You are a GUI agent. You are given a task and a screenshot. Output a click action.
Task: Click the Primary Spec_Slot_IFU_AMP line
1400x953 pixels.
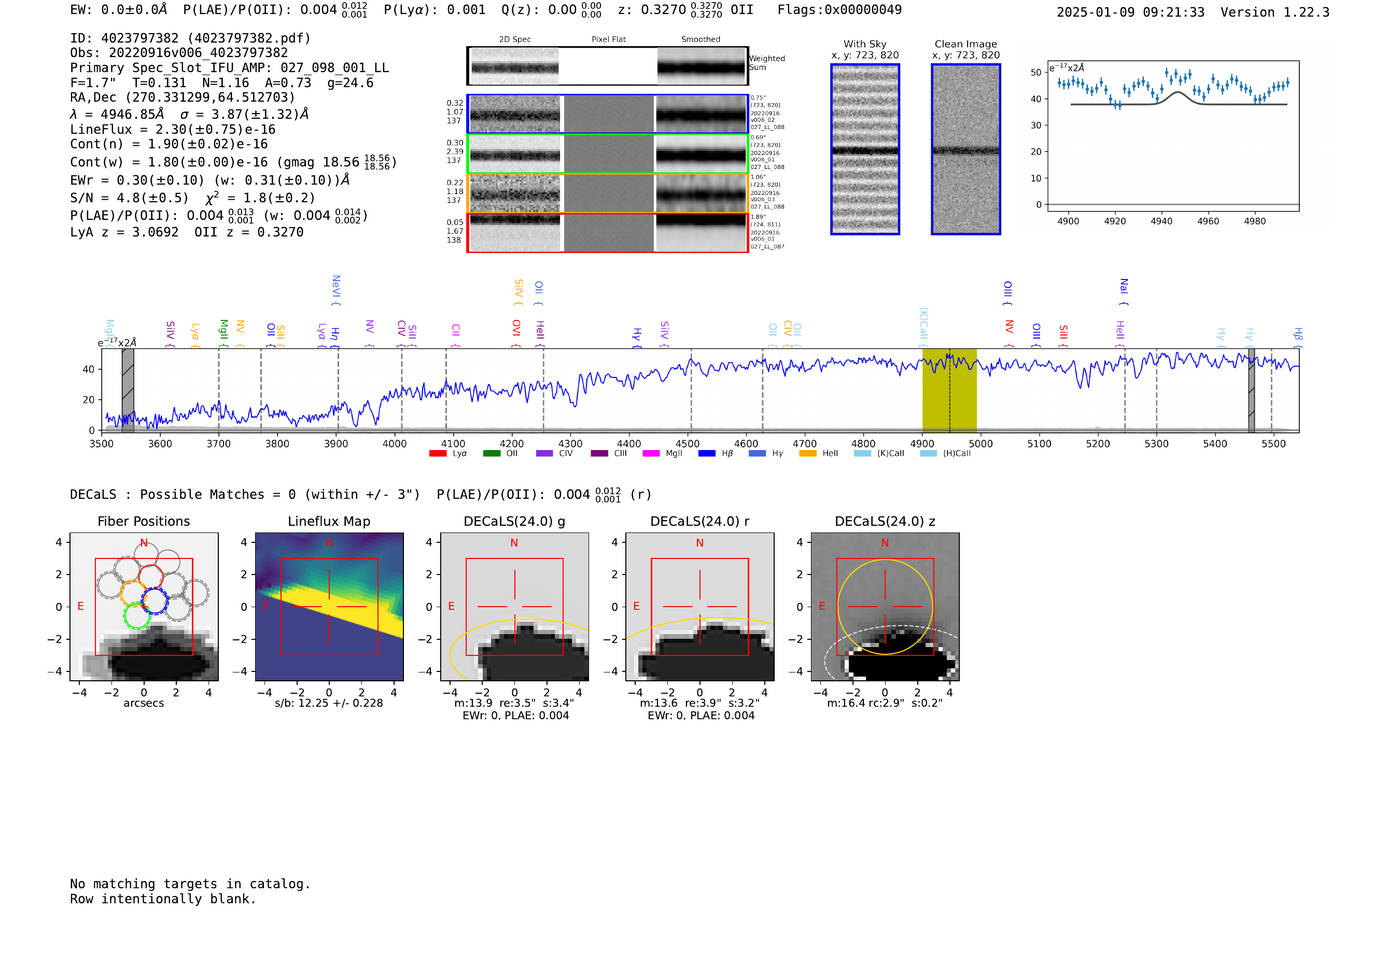click(230, 68)
